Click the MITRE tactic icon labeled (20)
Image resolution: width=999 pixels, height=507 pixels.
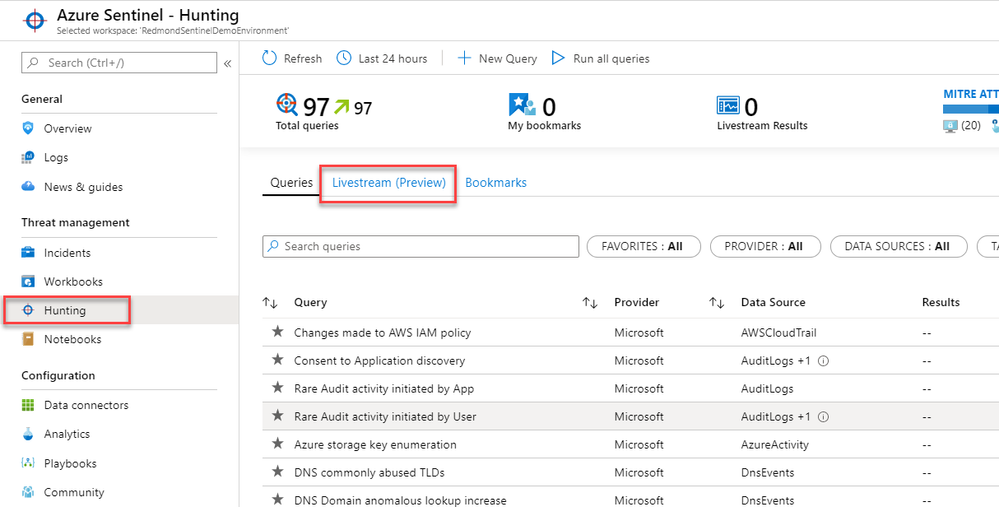click(x=950, y=125)
